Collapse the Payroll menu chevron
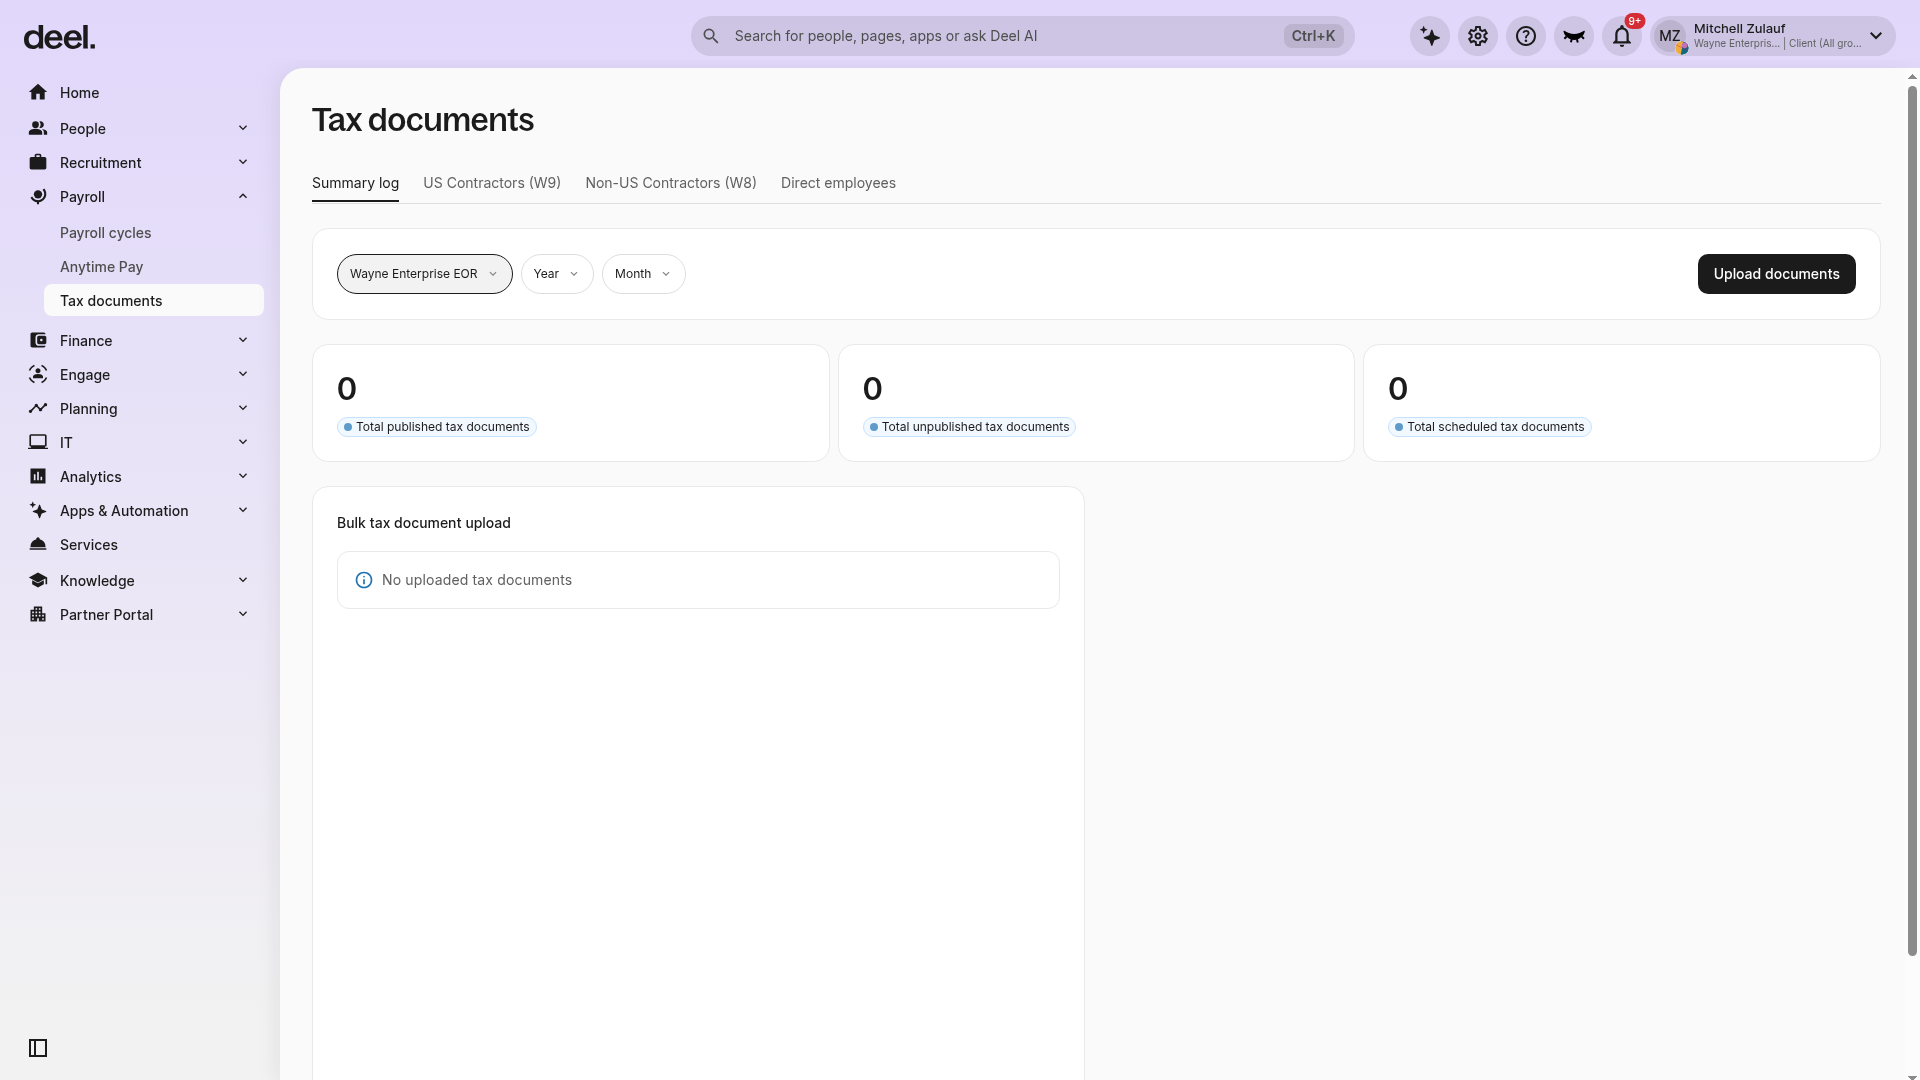Image resolution: width=1920 pixels, height=1080 pixels. 243,196
